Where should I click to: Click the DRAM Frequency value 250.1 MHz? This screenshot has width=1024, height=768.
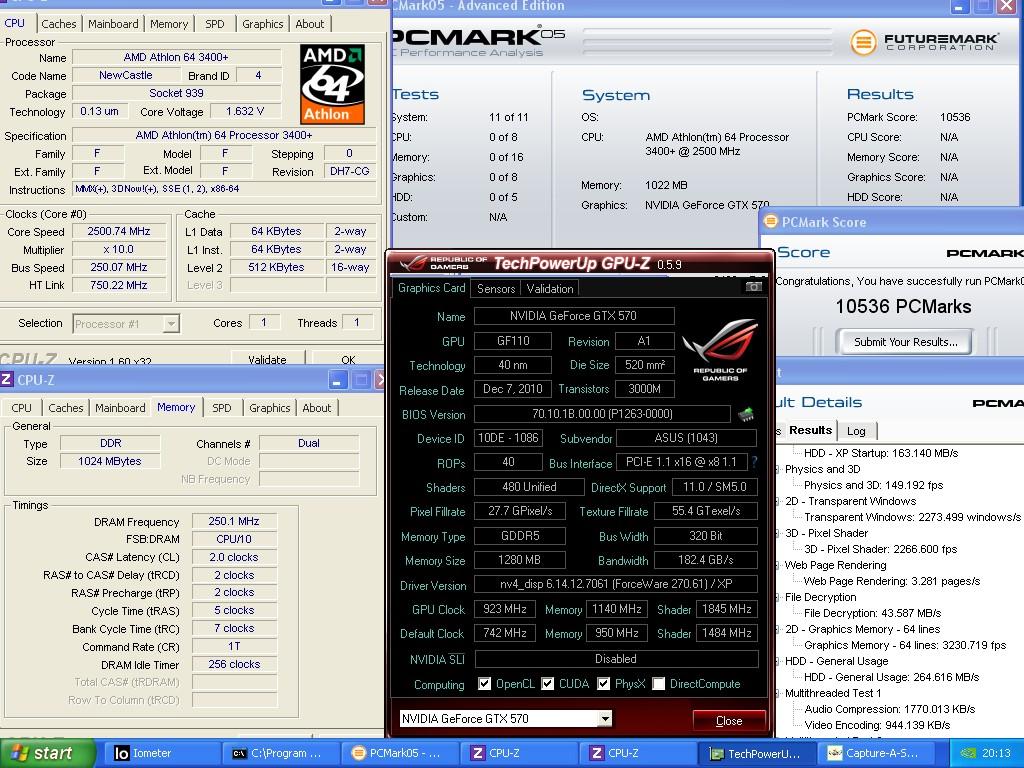click(234, 521)
